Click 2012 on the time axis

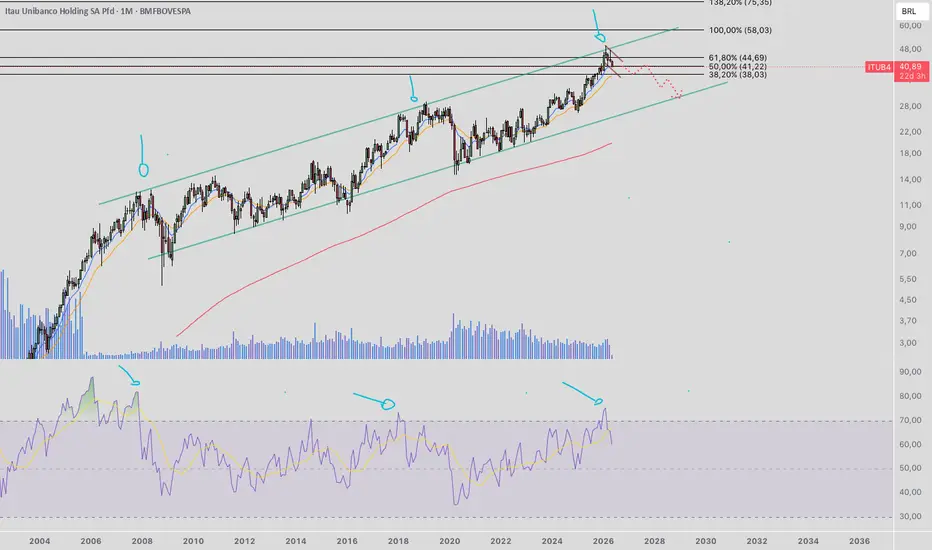[x=244, y=541]
